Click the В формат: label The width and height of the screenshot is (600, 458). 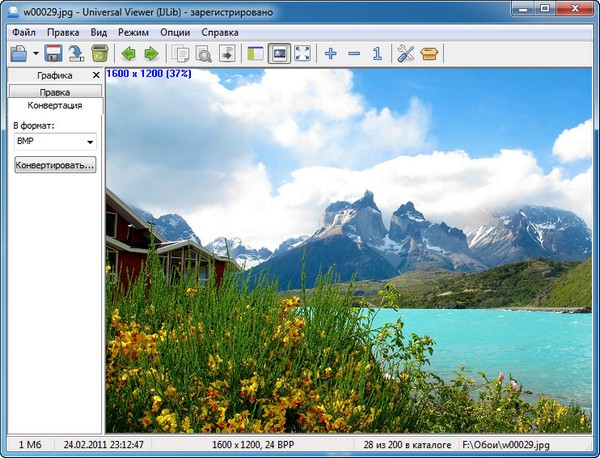click(x=34, y=126)
